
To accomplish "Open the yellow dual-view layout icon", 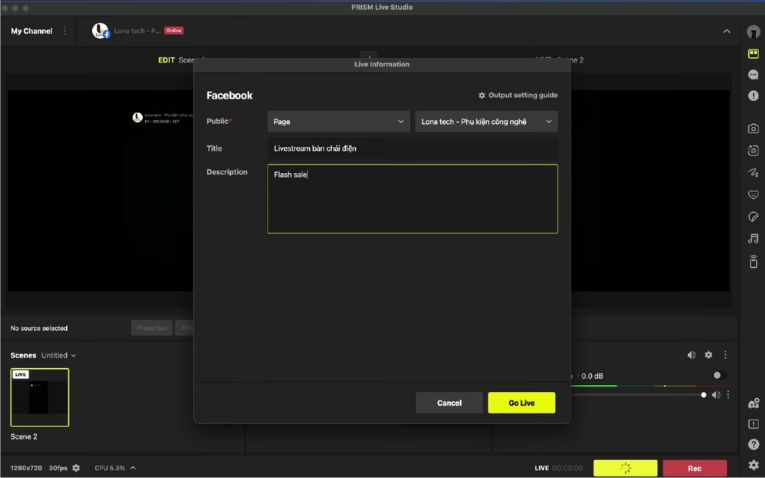I will click(x=753, y=53).
